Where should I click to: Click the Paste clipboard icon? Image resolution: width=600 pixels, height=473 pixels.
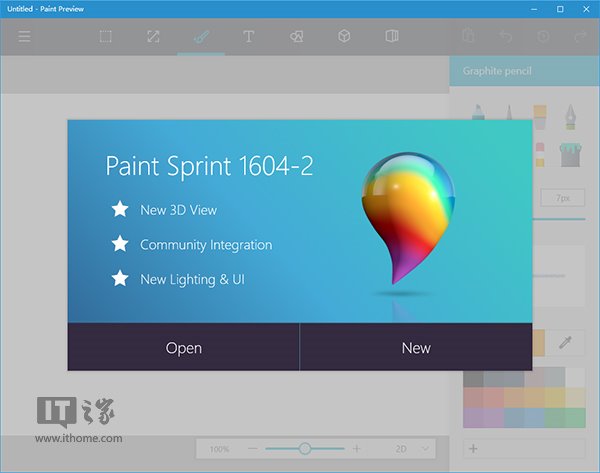click(x=468, y=36)
